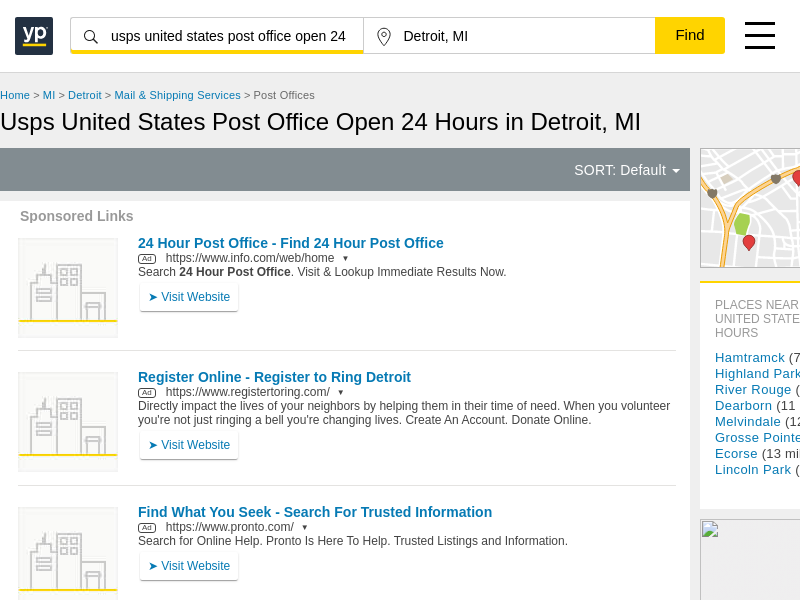Click the Ad badge next to registertoring.com URL
Image resolution: width=800 pixels, height=600 pixels.
tap(147, 393)
